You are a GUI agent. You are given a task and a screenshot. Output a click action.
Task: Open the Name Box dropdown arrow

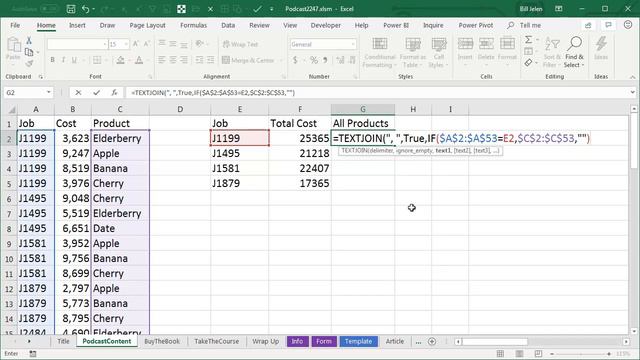(49, 93)
